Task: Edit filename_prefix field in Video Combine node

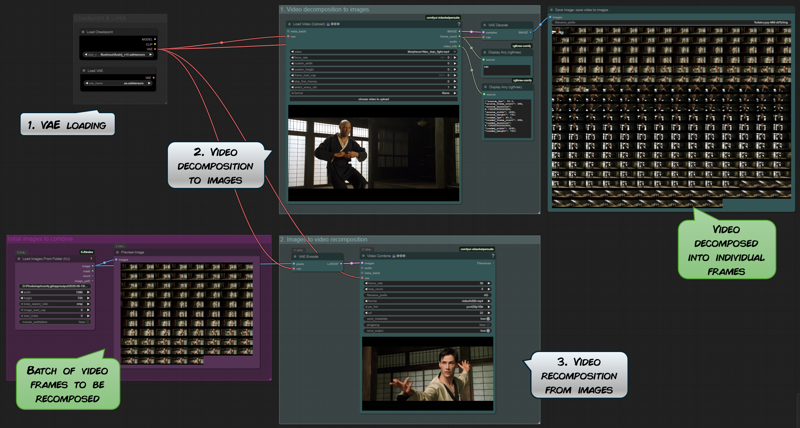Action: [428, 295]
